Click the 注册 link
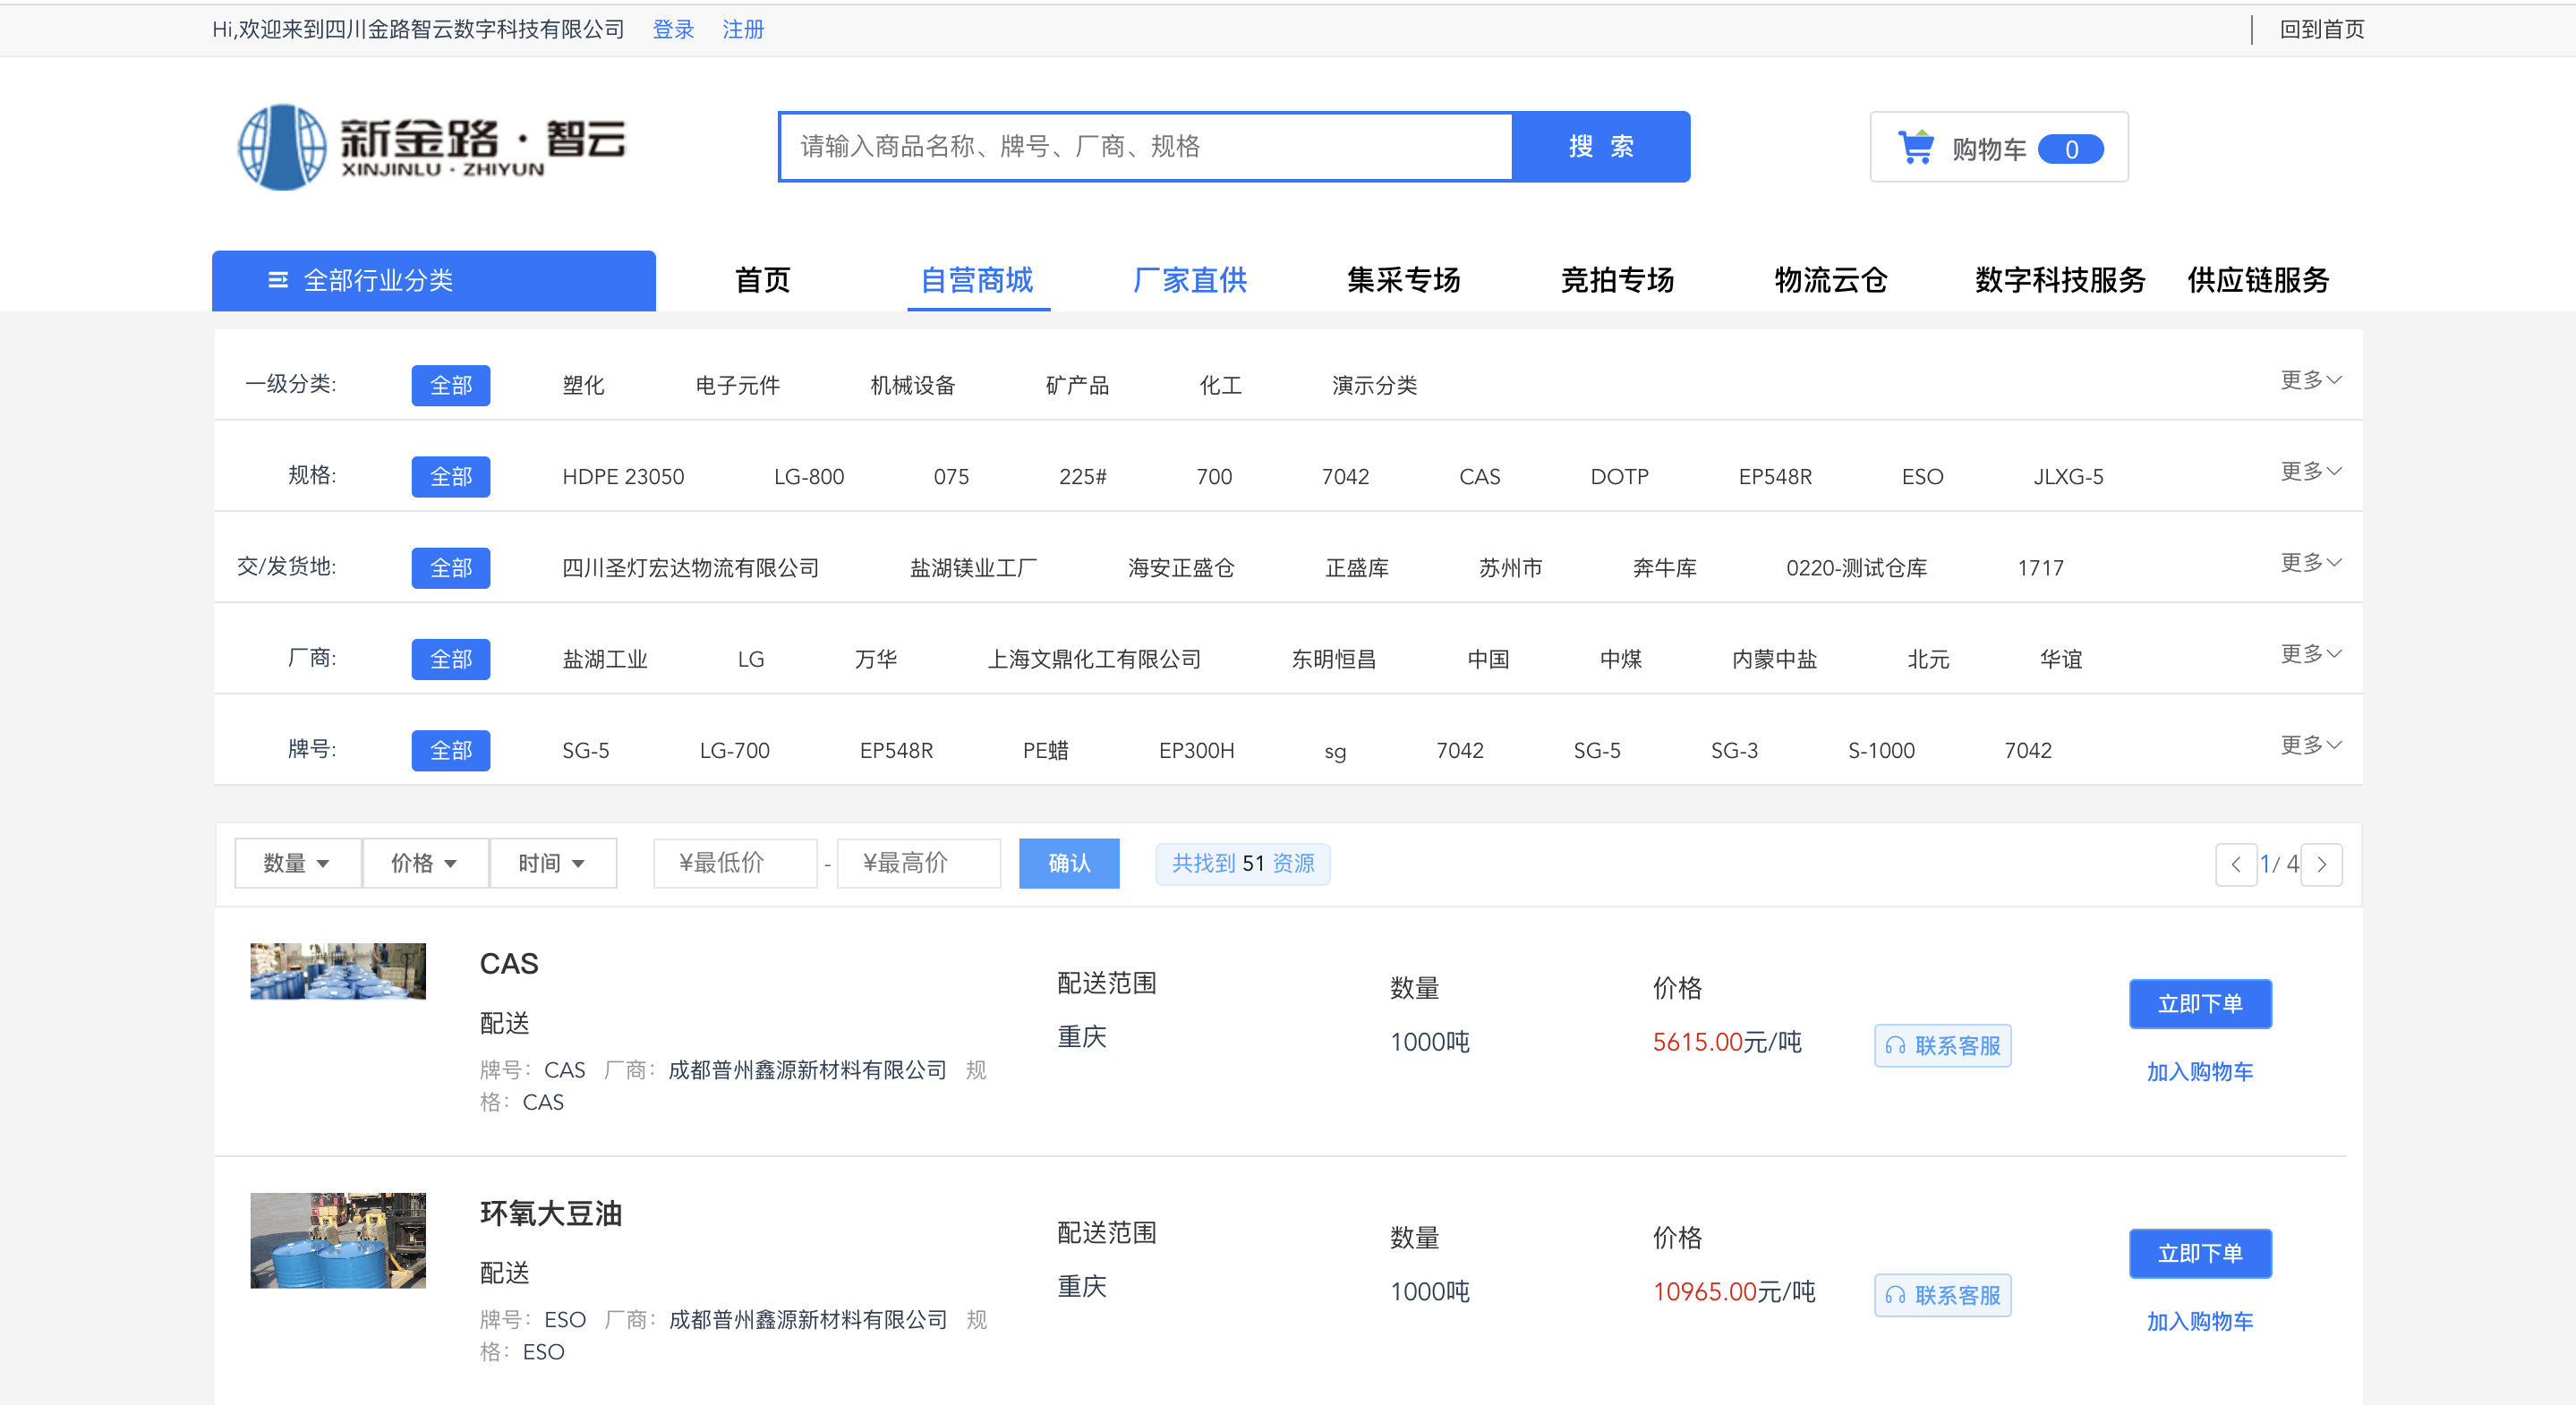This screenshot has height=1405, width=2576. pos(743,29)
